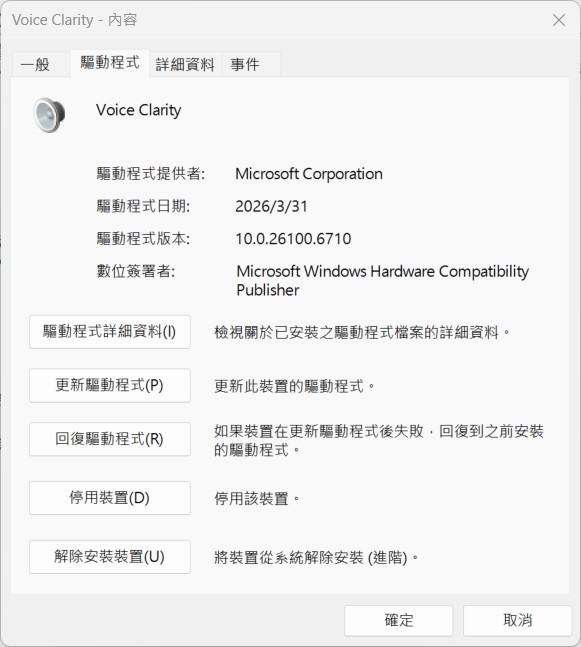
Task: Click the Microsoft Windows Hardware Compatibility Publisher text
Action: (383, 281)
